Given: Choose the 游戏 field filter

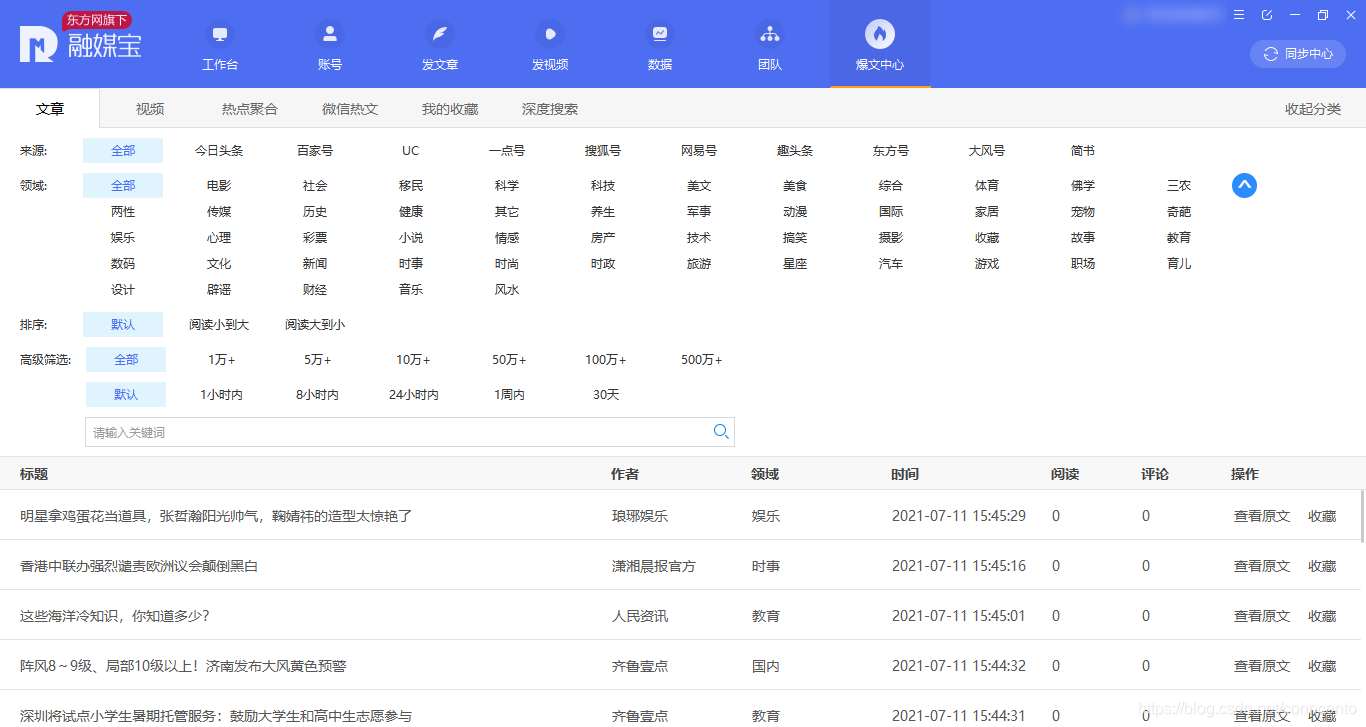Looking at the screenshot, I should 987,264.
